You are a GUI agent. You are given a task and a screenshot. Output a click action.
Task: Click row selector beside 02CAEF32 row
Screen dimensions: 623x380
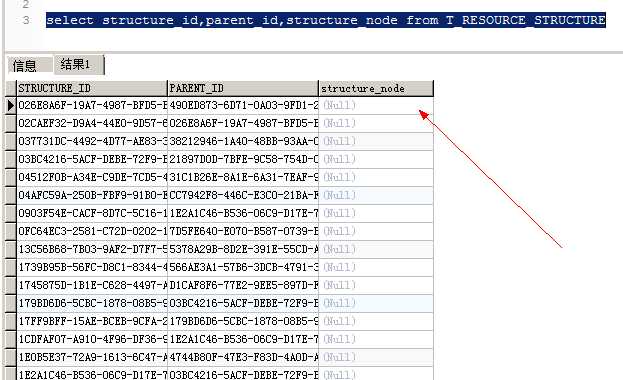(x=11, y=123)
